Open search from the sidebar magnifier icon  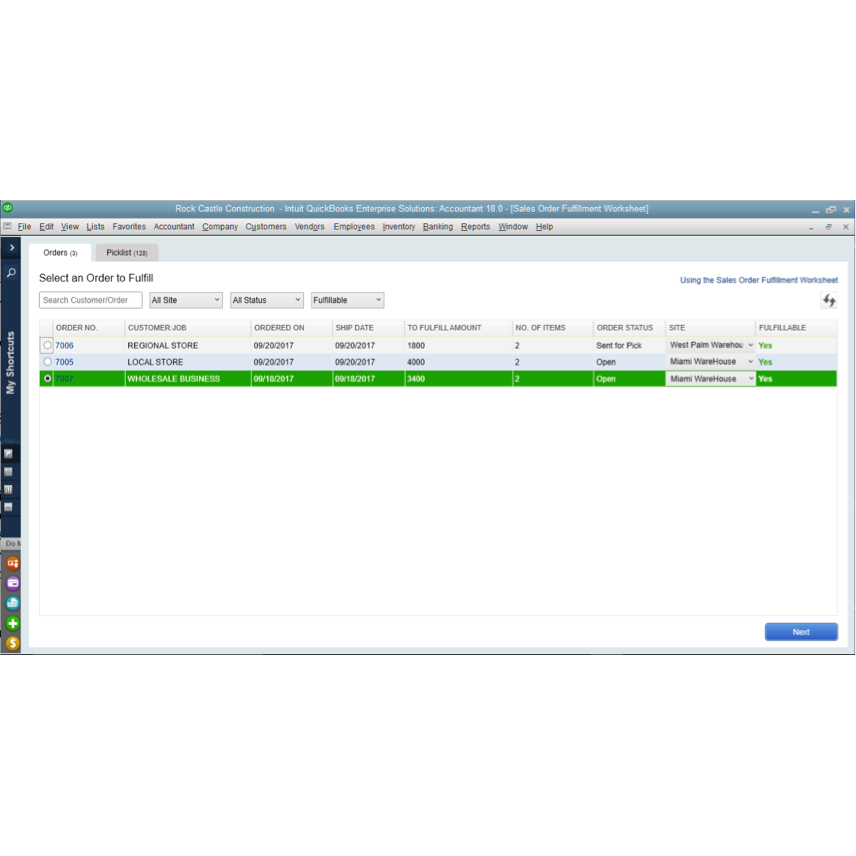[11, 272]
